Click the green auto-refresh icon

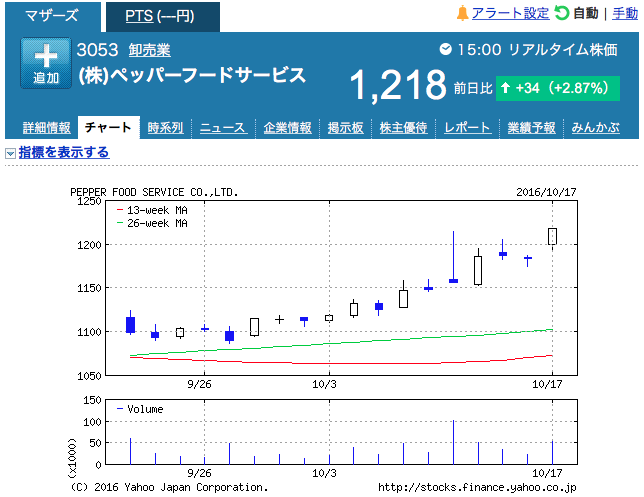click(x=561, y=13)
